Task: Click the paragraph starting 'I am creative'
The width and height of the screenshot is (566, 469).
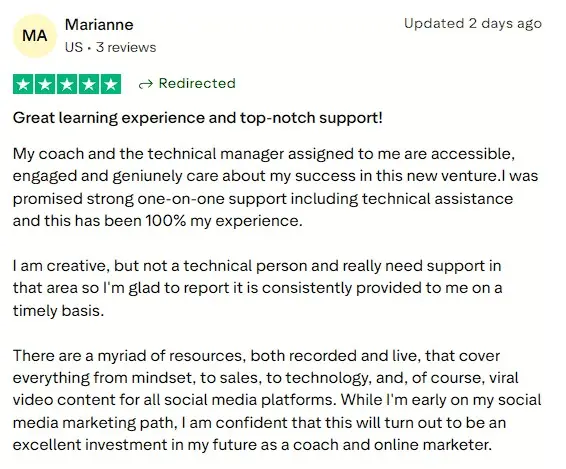Action: click(257, 288)
